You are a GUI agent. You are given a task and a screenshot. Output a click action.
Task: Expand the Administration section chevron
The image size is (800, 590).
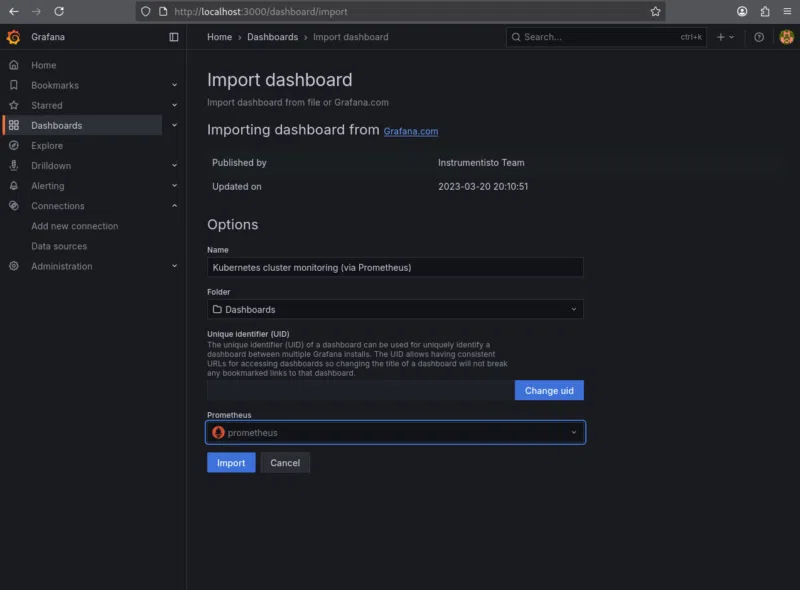tap(175, 267)
